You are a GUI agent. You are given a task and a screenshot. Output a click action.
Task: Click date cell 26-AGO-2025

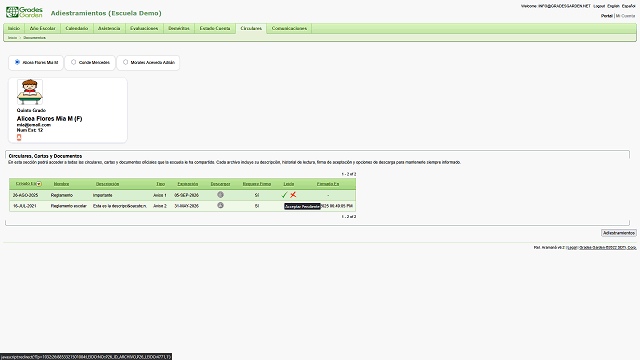(x=25, y=195)
